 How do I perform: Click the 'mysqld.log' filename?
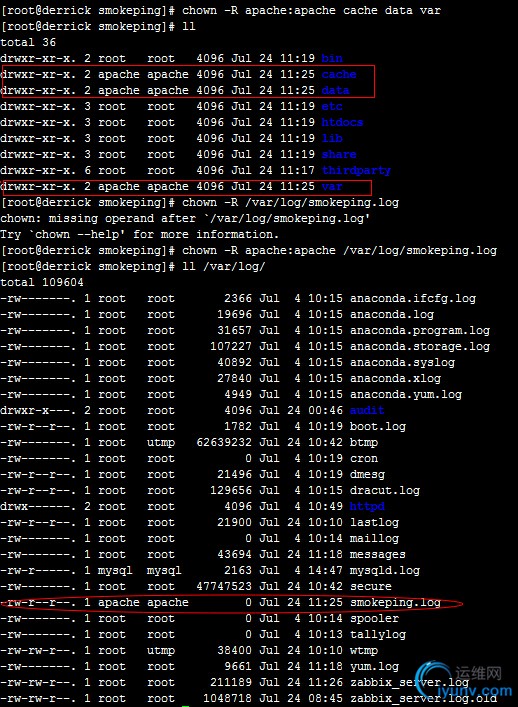[385, 571]
